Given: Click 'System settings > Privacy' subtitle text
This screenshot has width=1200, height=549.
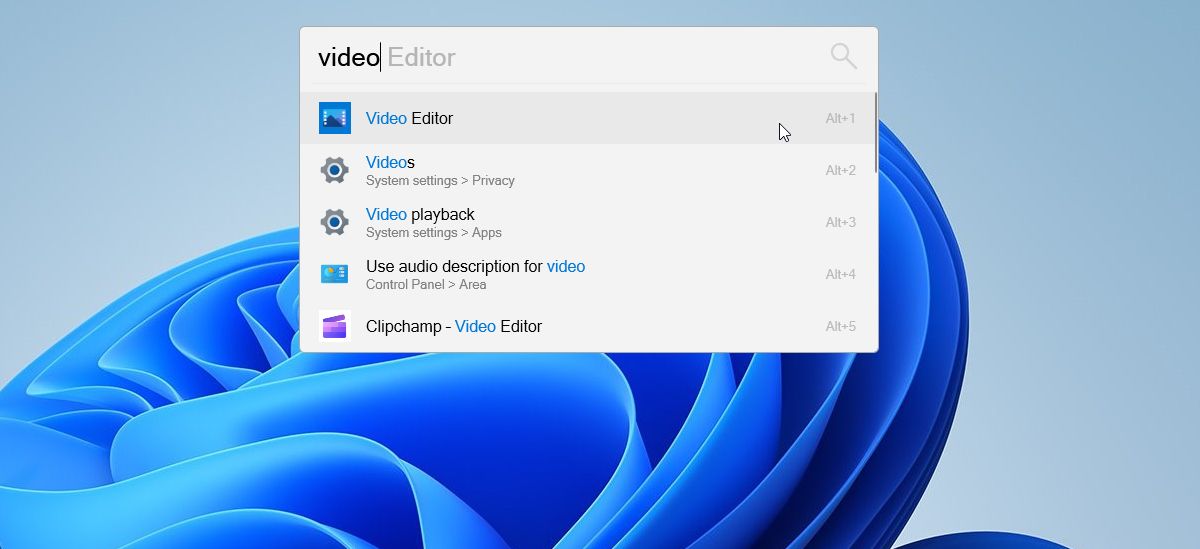Looking at the screenshot, I should tap(440, 181).
